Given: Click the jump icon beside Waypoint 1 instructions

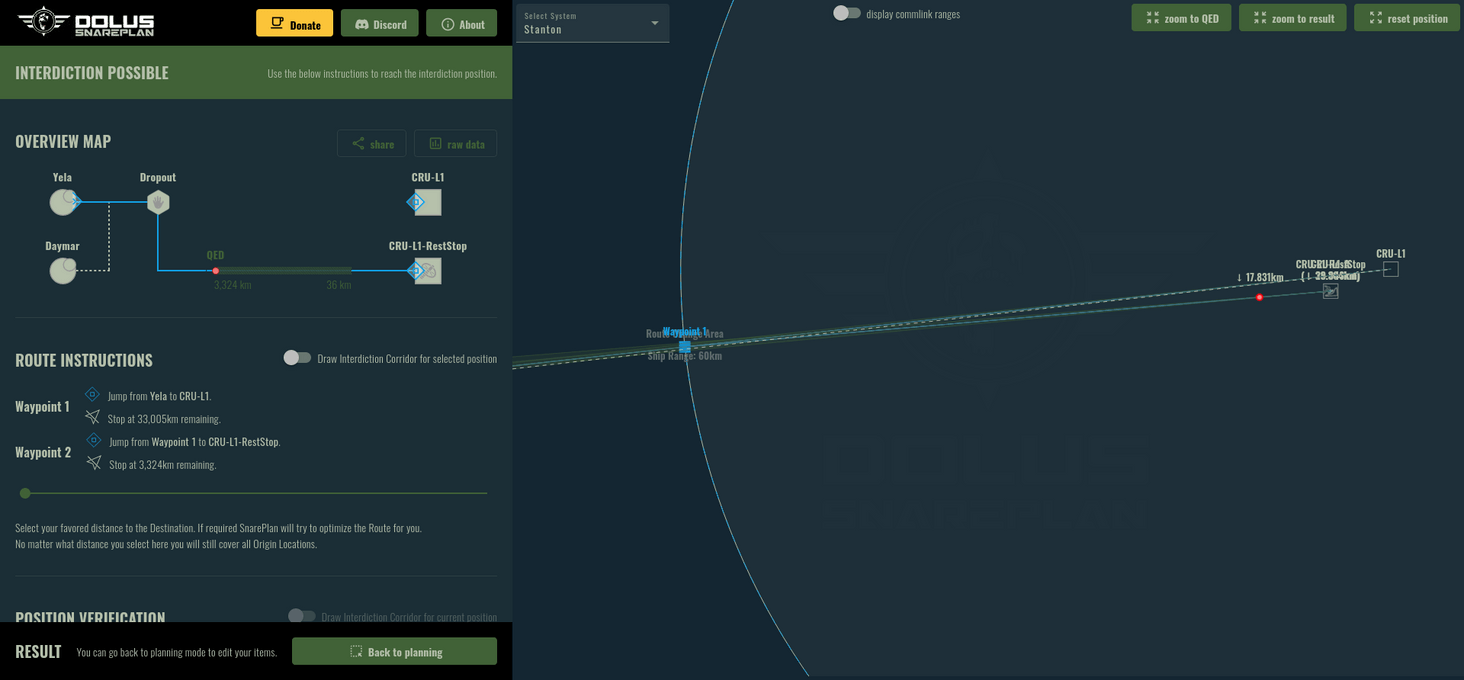Looking at the screenshot, I should (92, 394).
